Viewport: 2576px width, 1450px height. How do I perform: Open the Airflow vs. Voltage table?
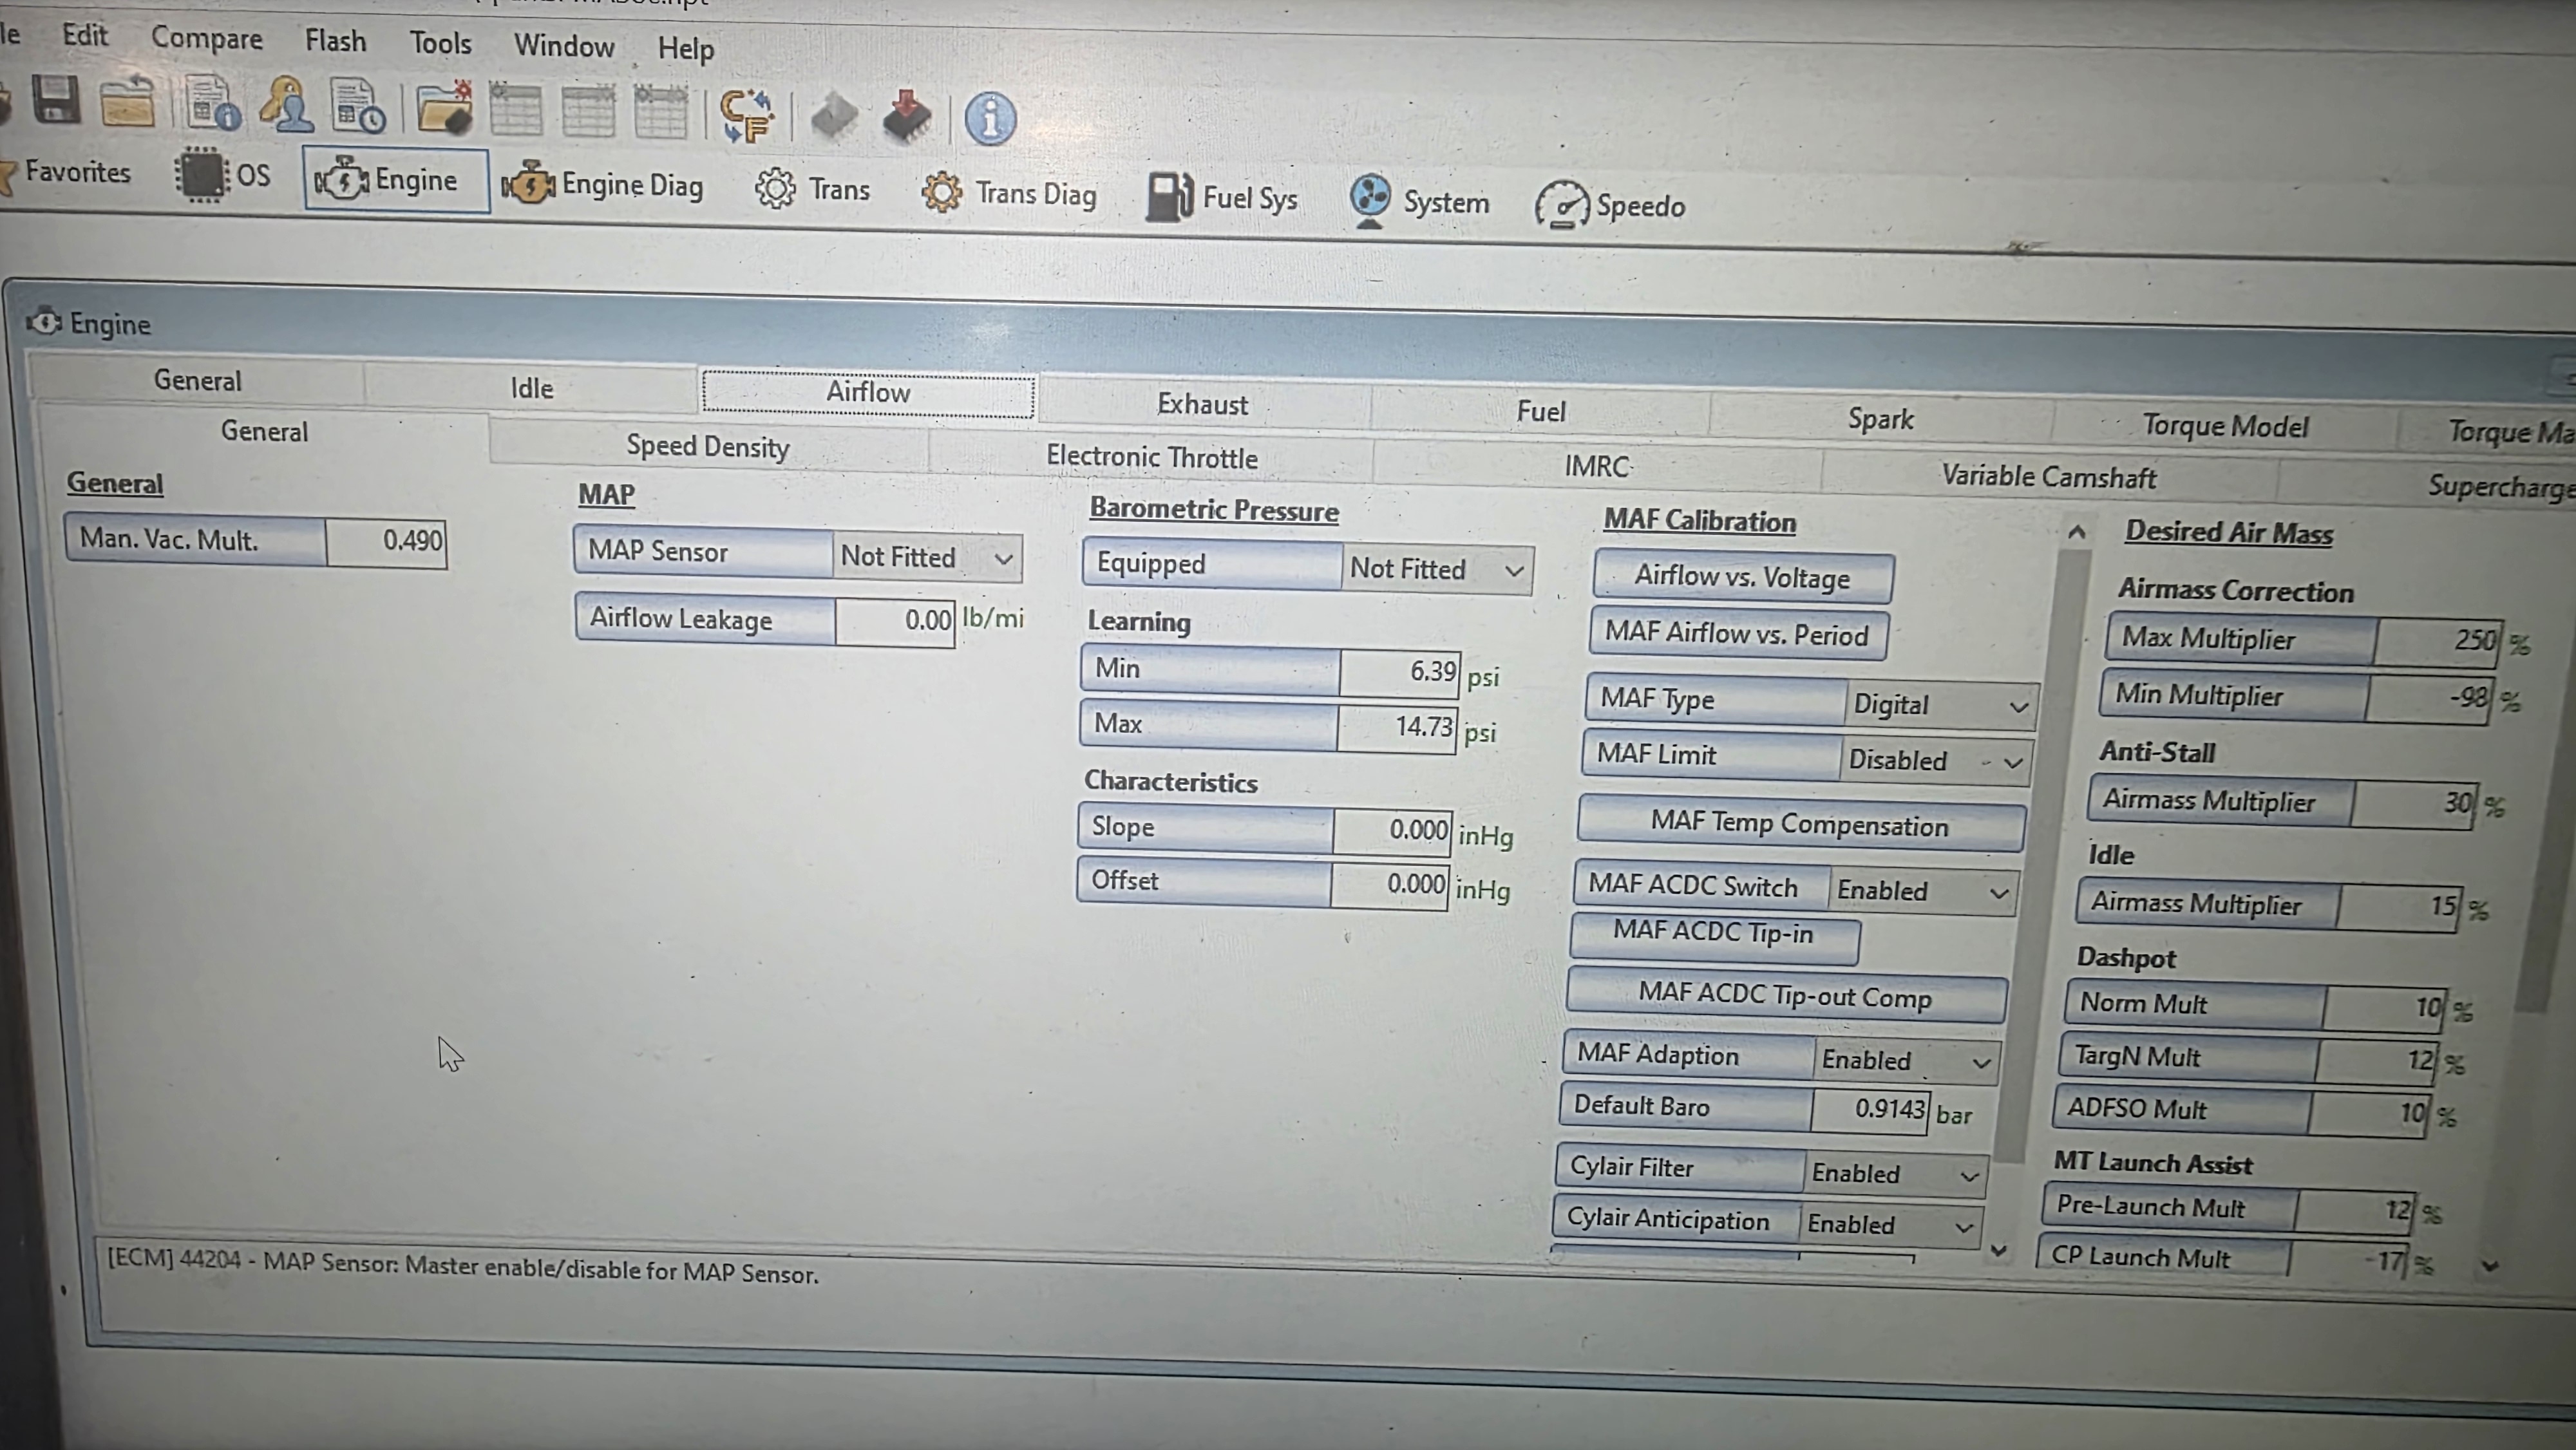click(1742, 577)
